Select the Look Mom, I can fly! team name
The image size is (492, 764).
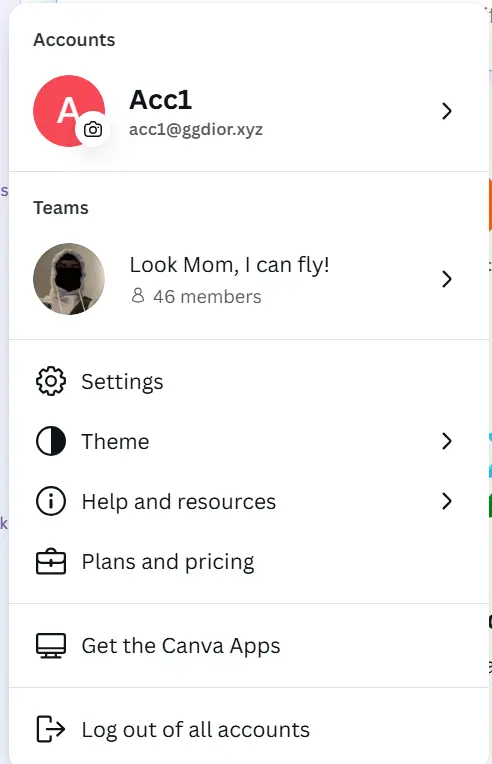click(x=229, y=265)
